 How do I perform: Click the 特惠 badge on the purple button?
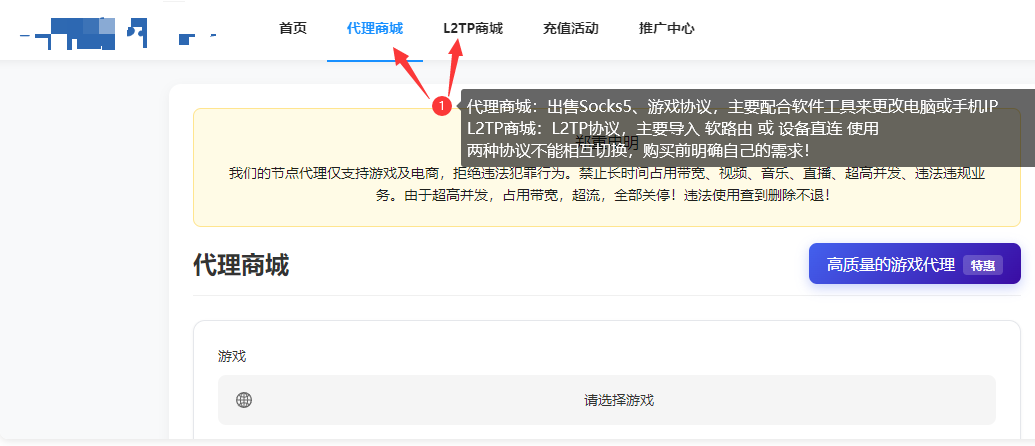click(x=982, y=265)
